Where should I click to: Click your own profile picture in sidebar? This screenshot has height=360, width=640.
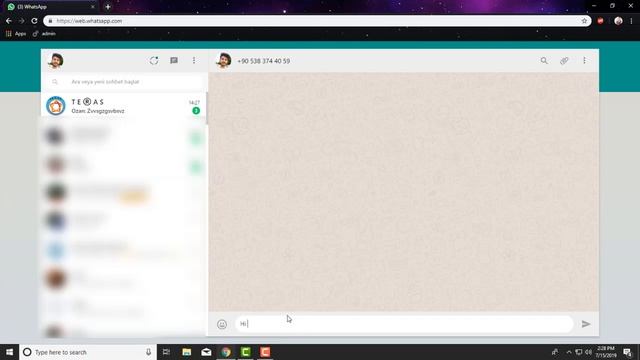pos(56,61)
